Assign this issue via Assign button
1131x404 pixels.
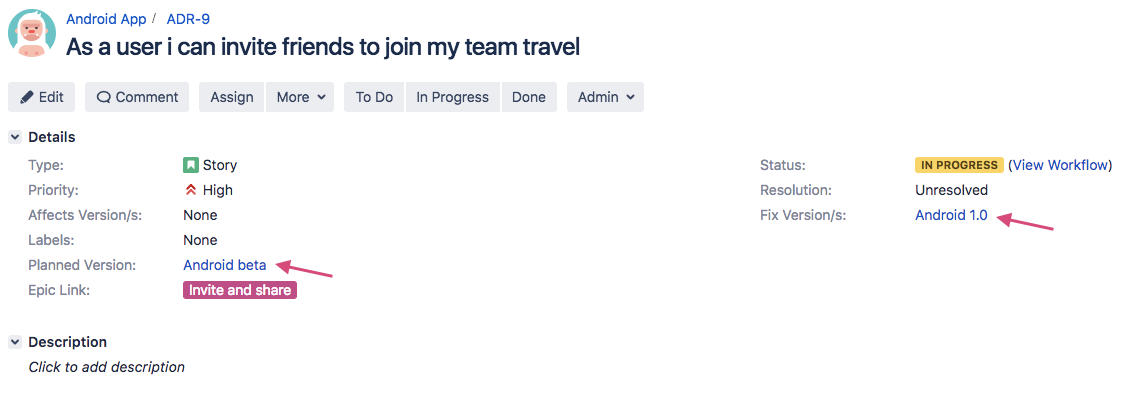pos(232,97)
